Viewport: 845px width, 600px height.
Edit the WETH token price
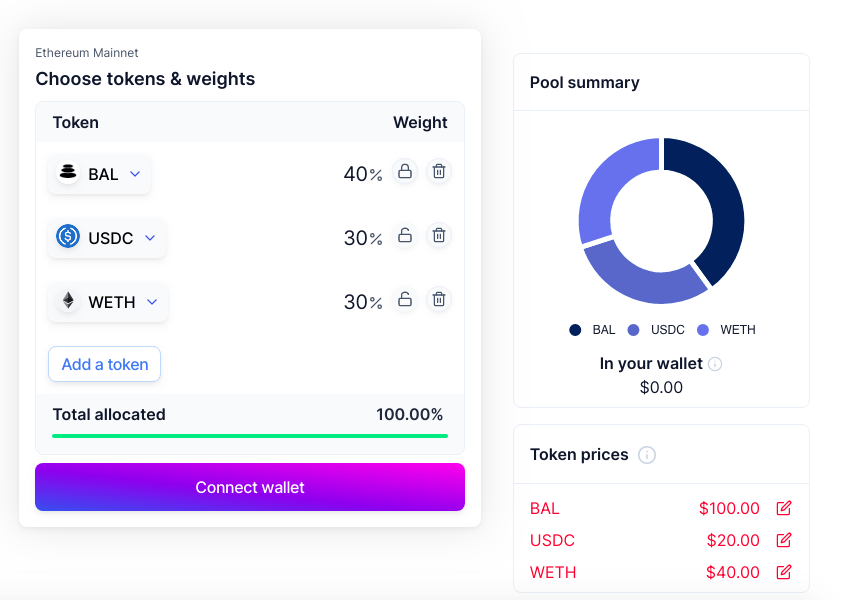point(784,572)
